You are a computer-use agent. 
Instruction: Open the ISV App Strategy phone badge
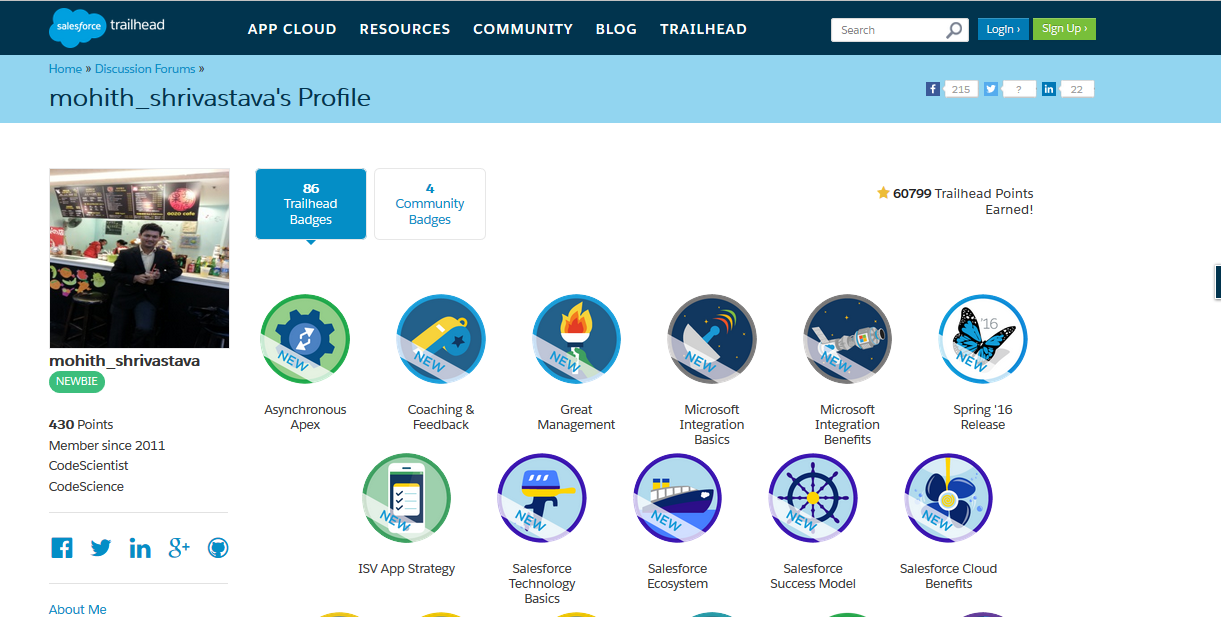point(406,498)
